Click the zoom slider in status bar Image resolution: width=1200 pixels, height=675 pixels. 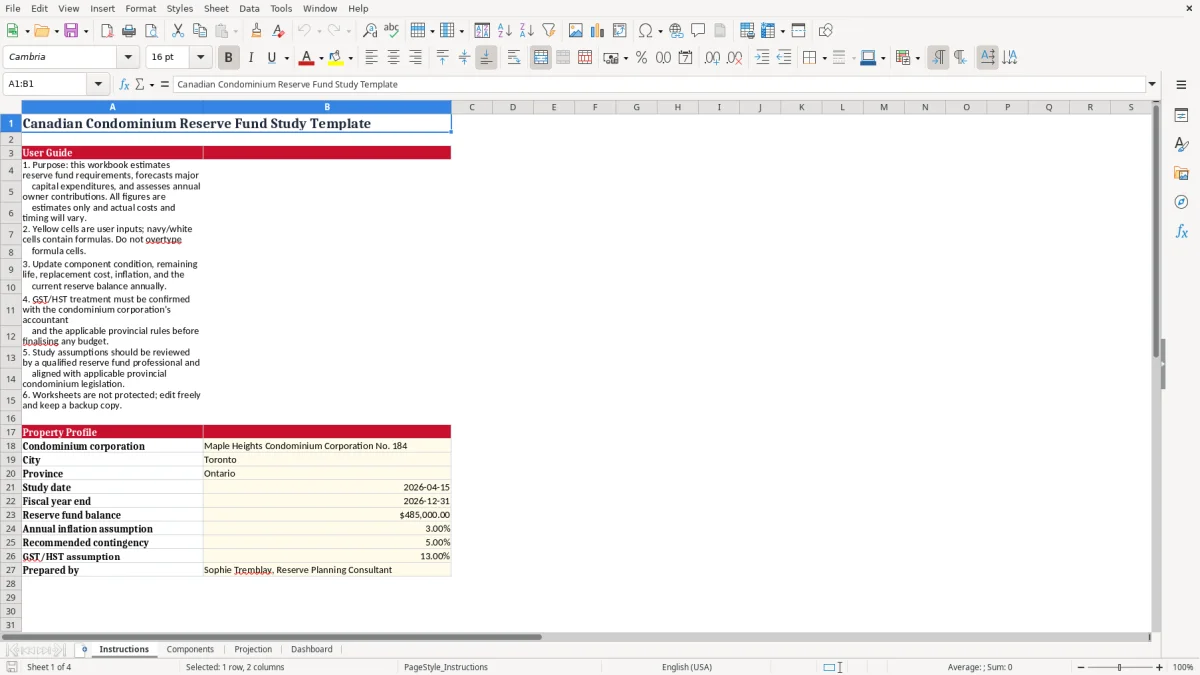coord(1120,667)
